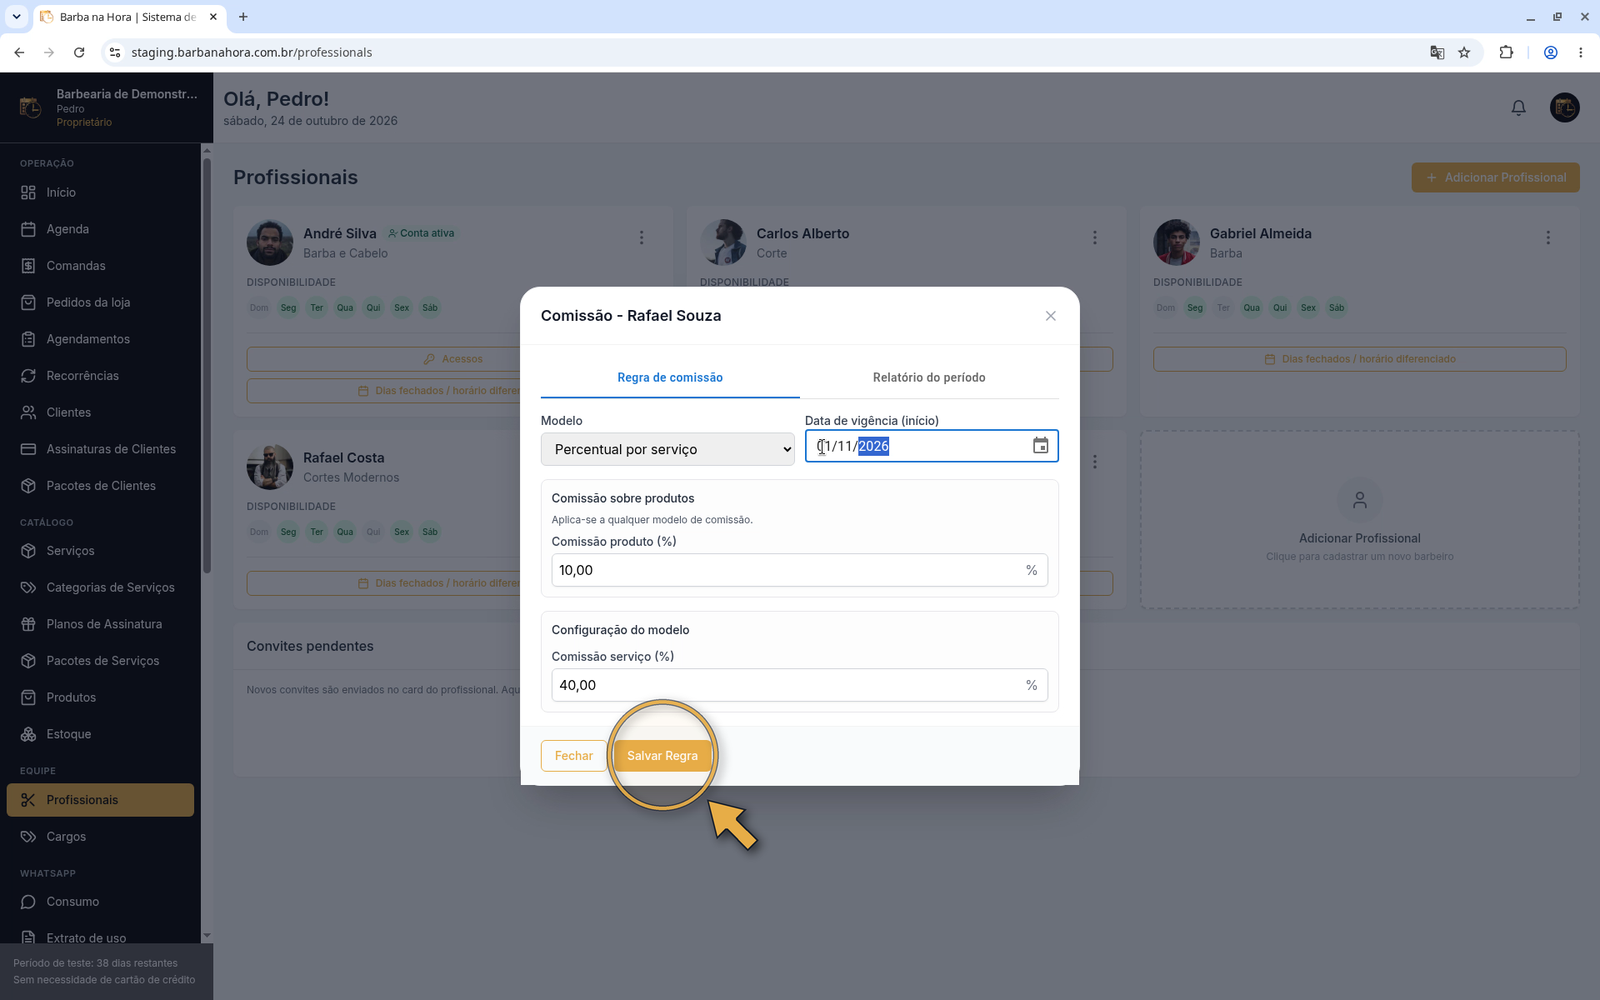Click Estoque boxes icon in sidebar
1600x1000 pixels.
[x=28, y=734]
